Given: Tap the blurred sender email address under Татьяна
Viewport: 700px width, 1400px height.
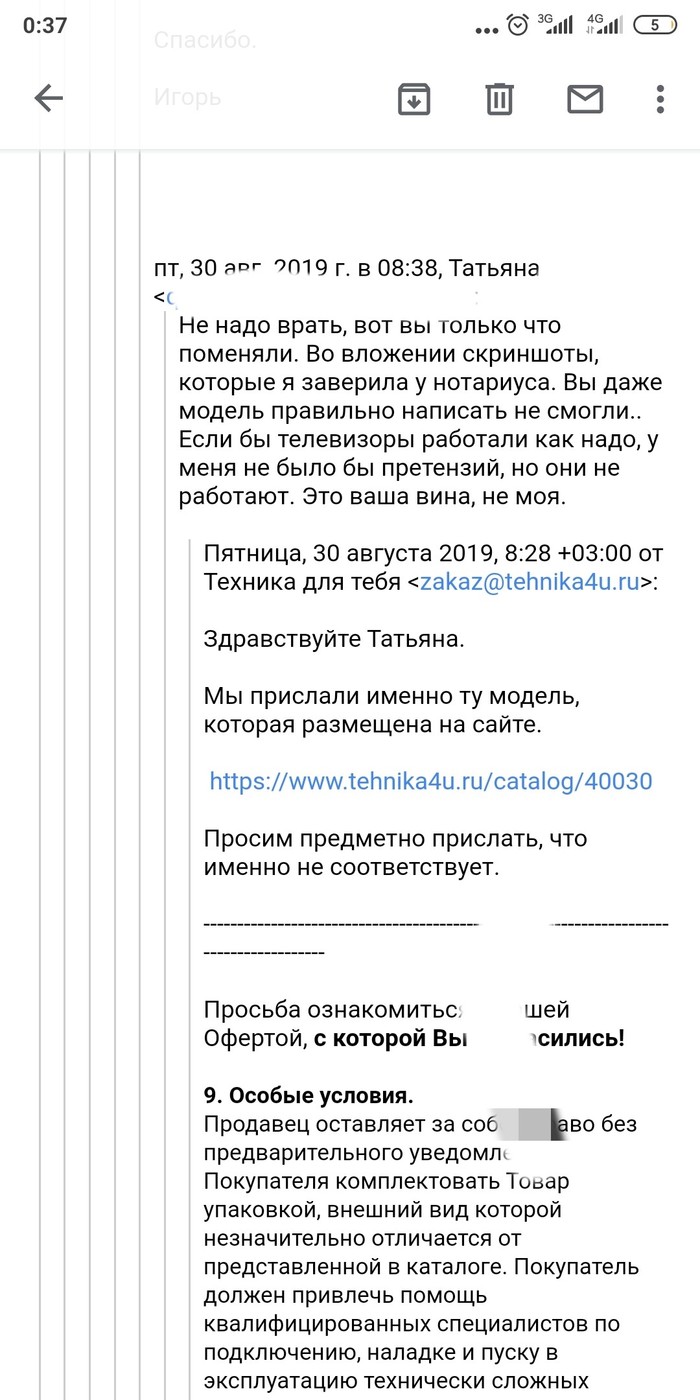Looking at the screenshot, I should coord(320,297).
